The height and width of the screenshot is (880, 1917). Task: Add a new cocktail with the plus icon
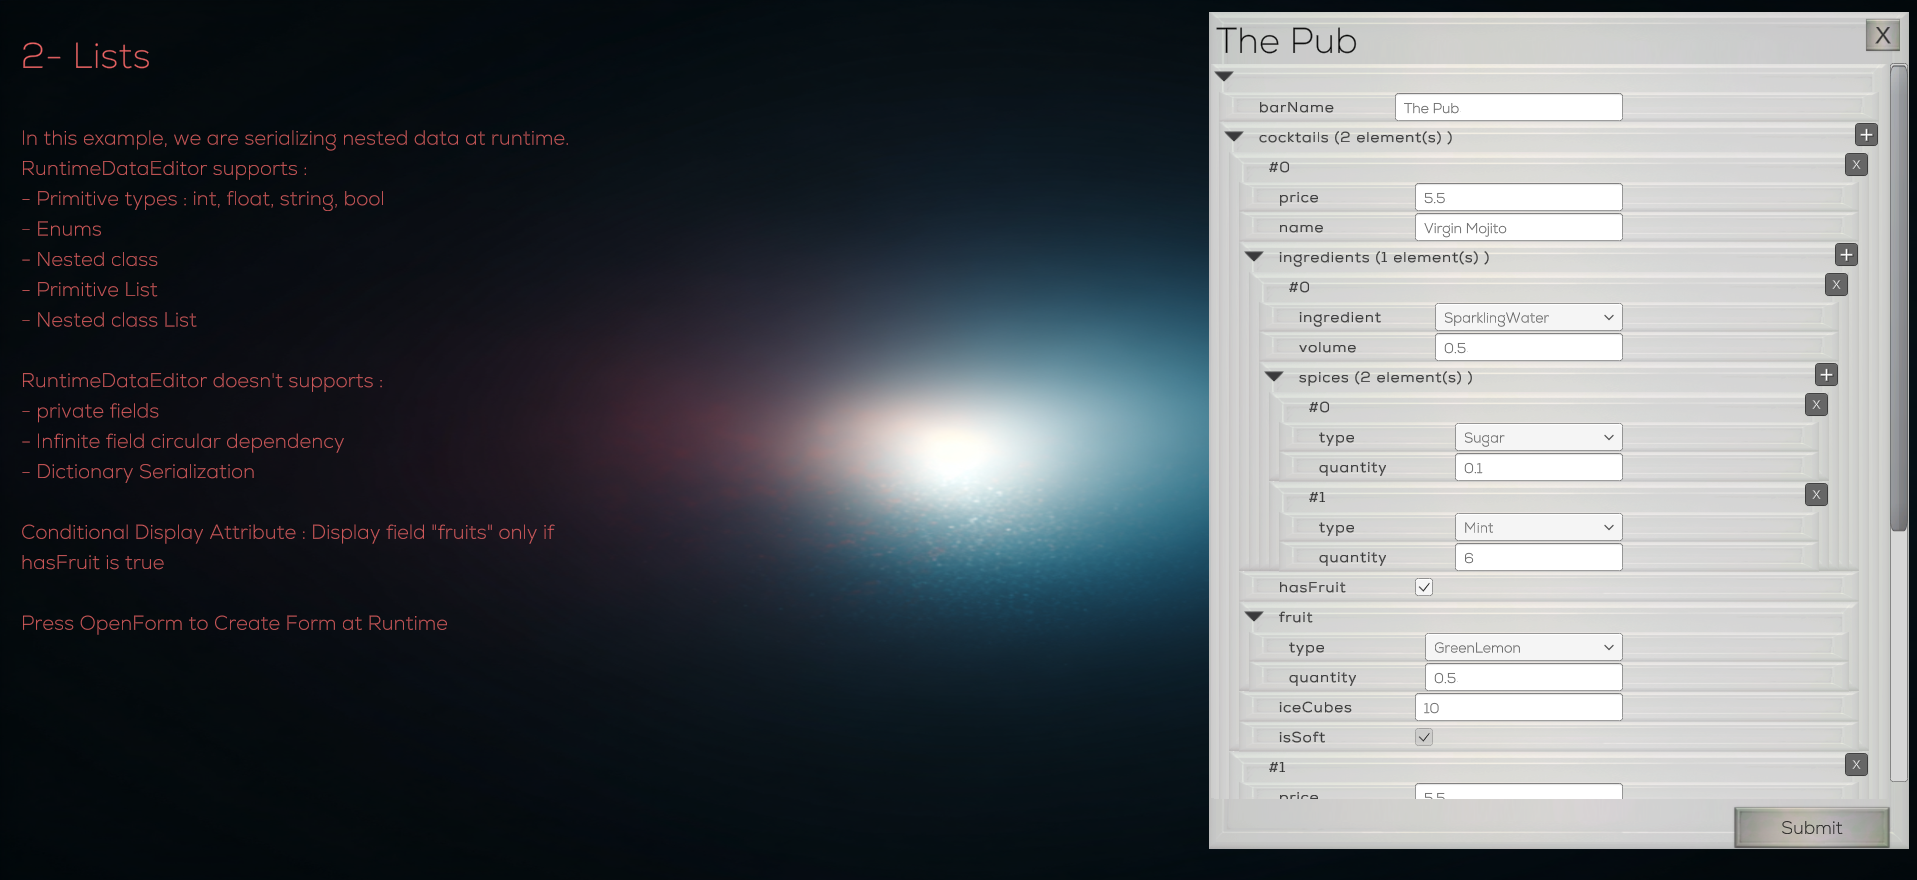(x=1866, y=135)
